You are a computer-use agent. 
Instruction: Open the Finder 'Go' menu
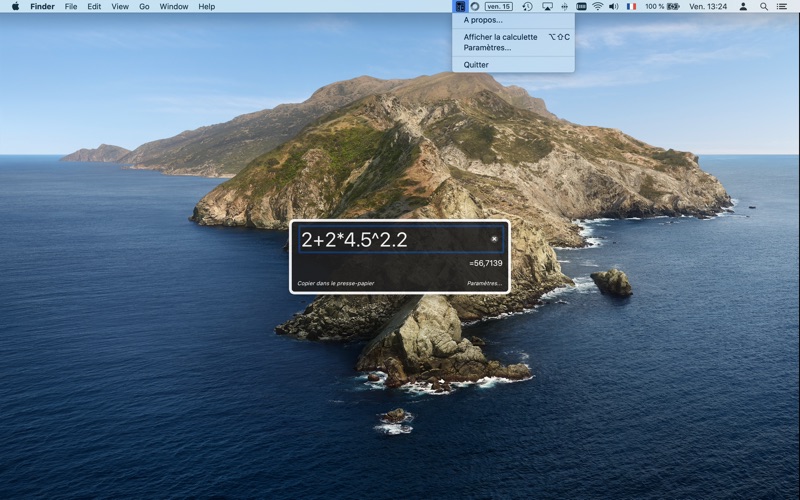(144, 6)
